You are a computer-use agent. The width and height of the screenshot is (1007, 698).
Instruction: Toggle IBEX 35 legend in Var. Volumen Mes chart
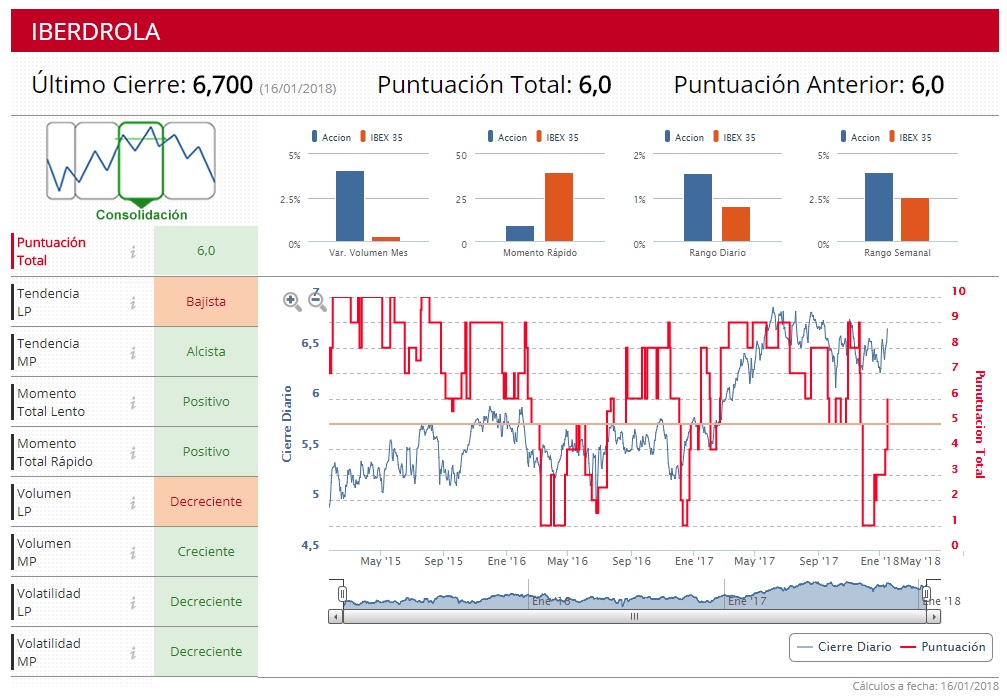[x=381, y=137]
